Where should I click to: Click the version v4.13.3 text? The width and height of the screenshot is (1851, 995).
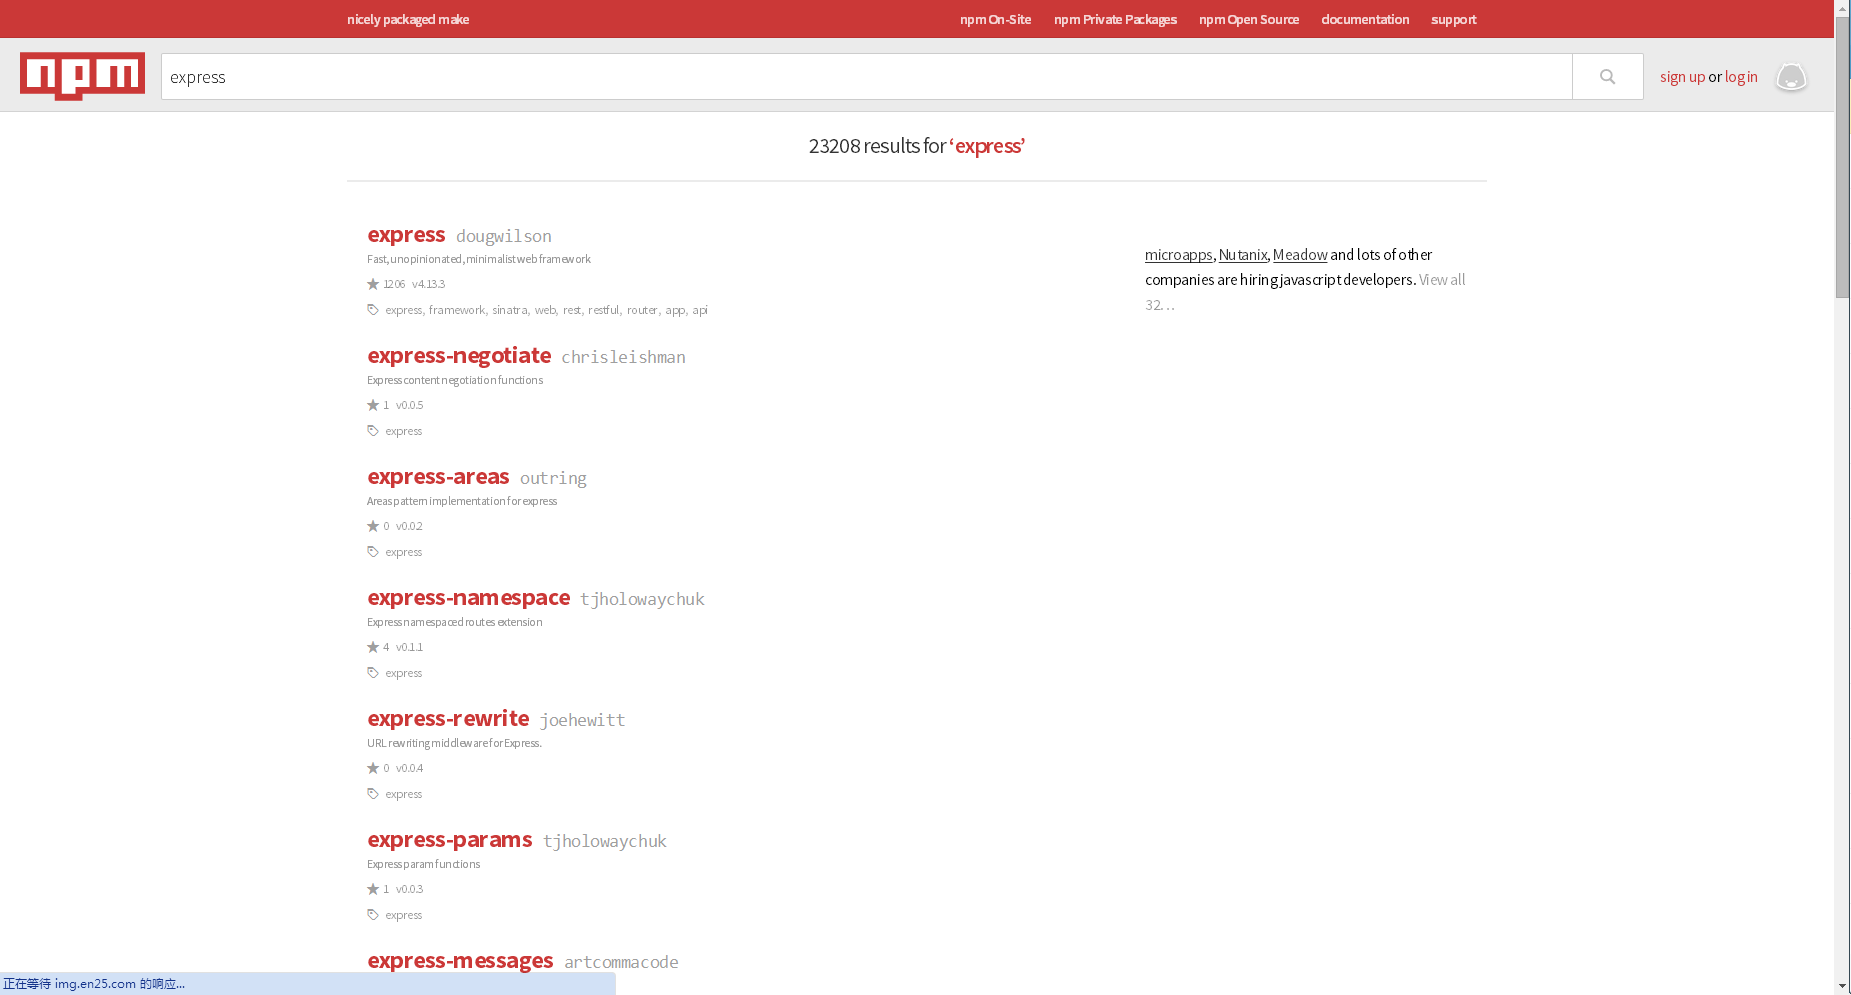pyautogui.click(x=428, y=284)
